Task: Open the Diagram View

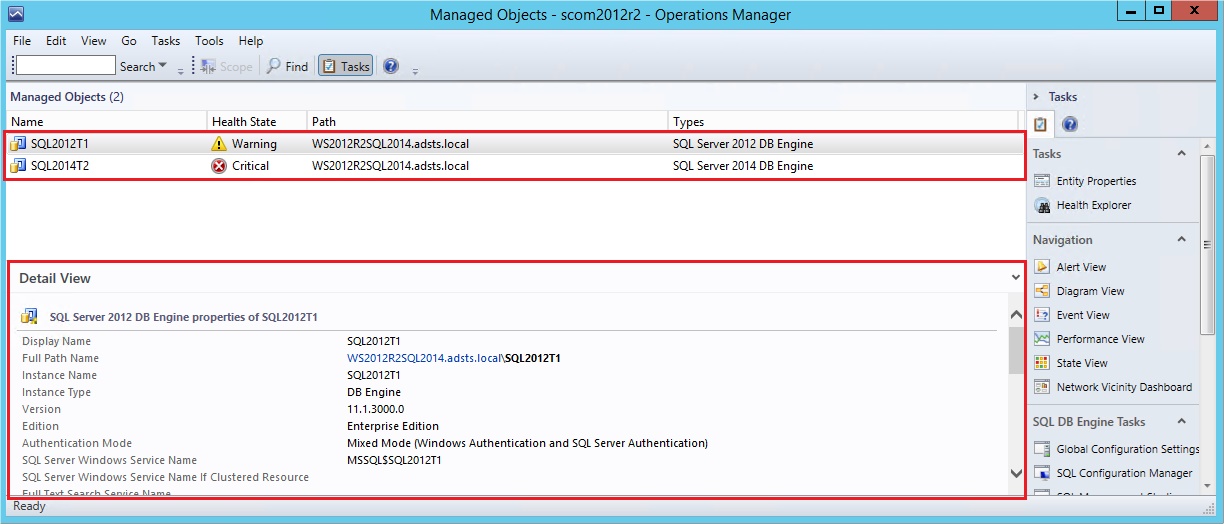Action: (x=1090, y=291)
